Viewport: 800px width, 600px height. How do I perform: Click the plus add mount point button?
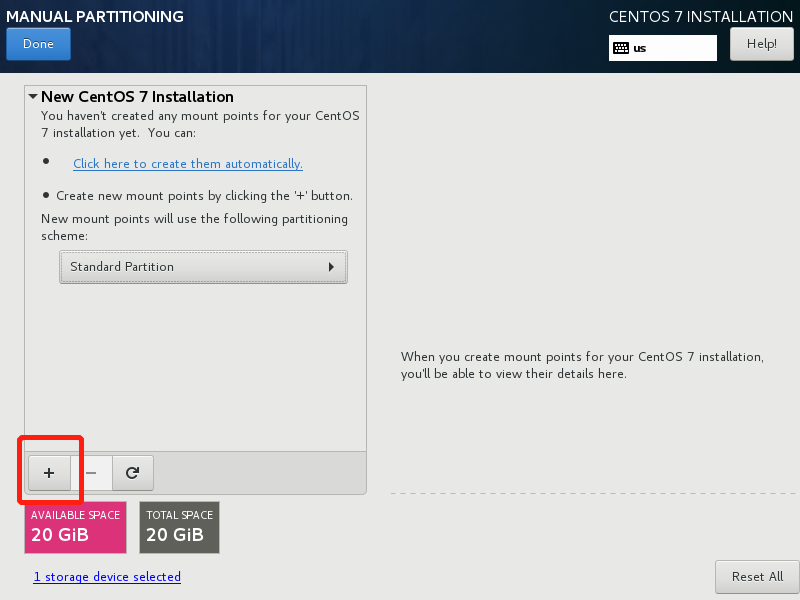pyautogui.click(x=49, y=473)
